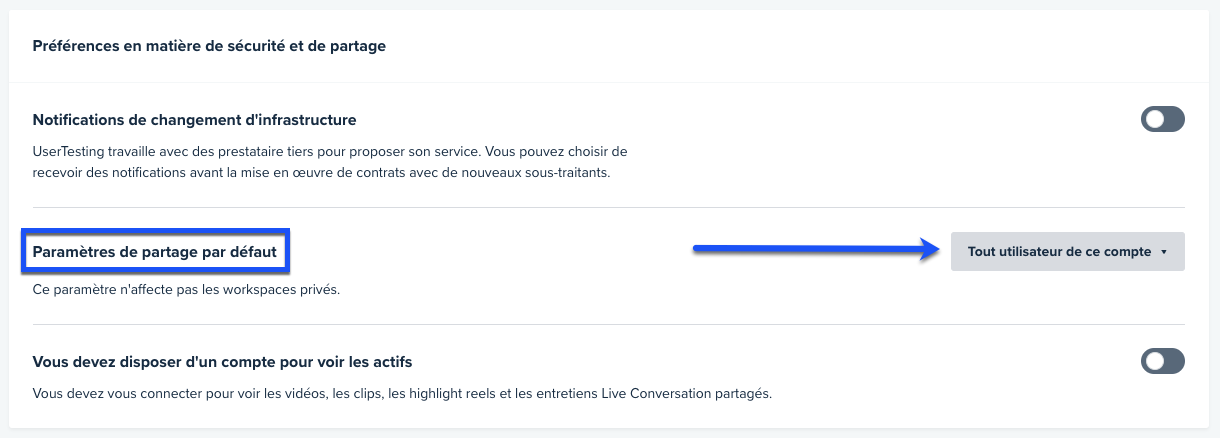Click the 'Préférences en matière de sécurité et de partage' heading
Viewport: 1220px width, 438px height.
pyautogui.click(x=209, y=46)
